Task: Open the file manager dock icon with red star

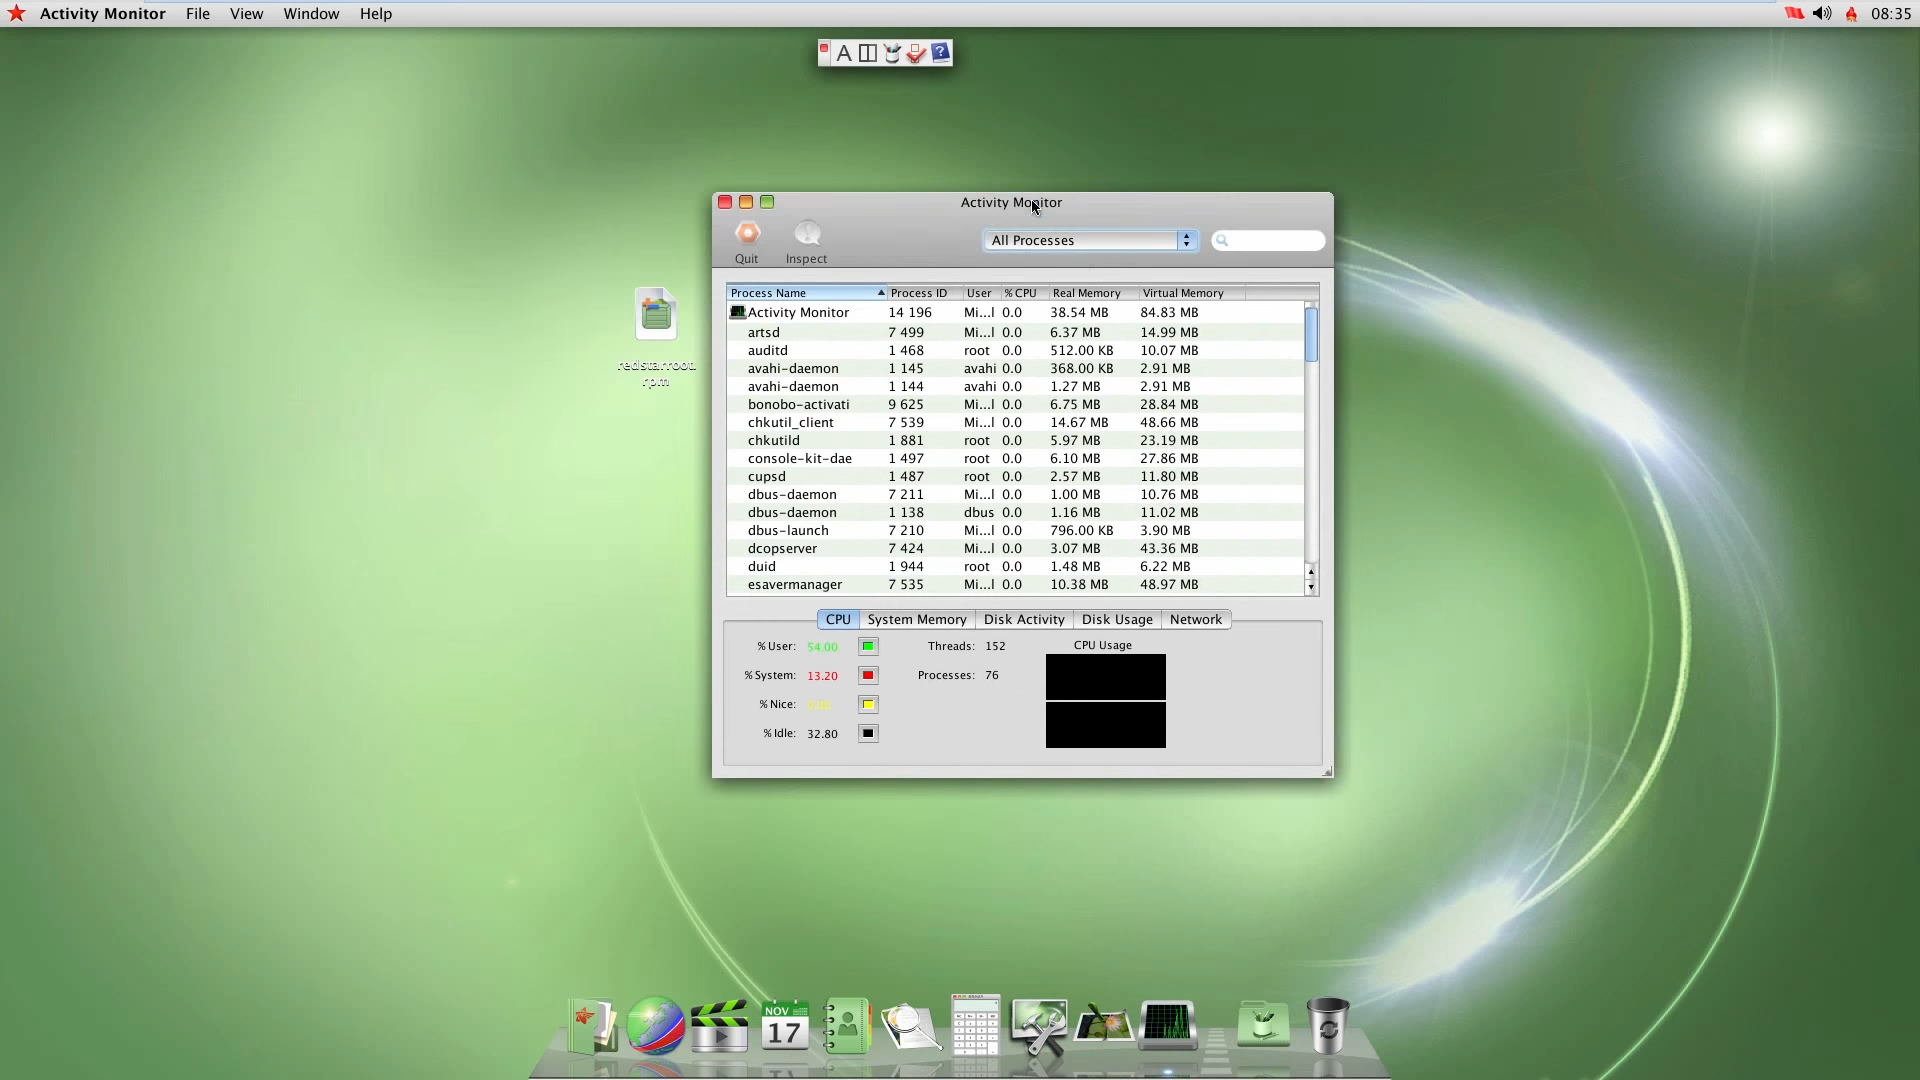Action: tap(593, 1026)
